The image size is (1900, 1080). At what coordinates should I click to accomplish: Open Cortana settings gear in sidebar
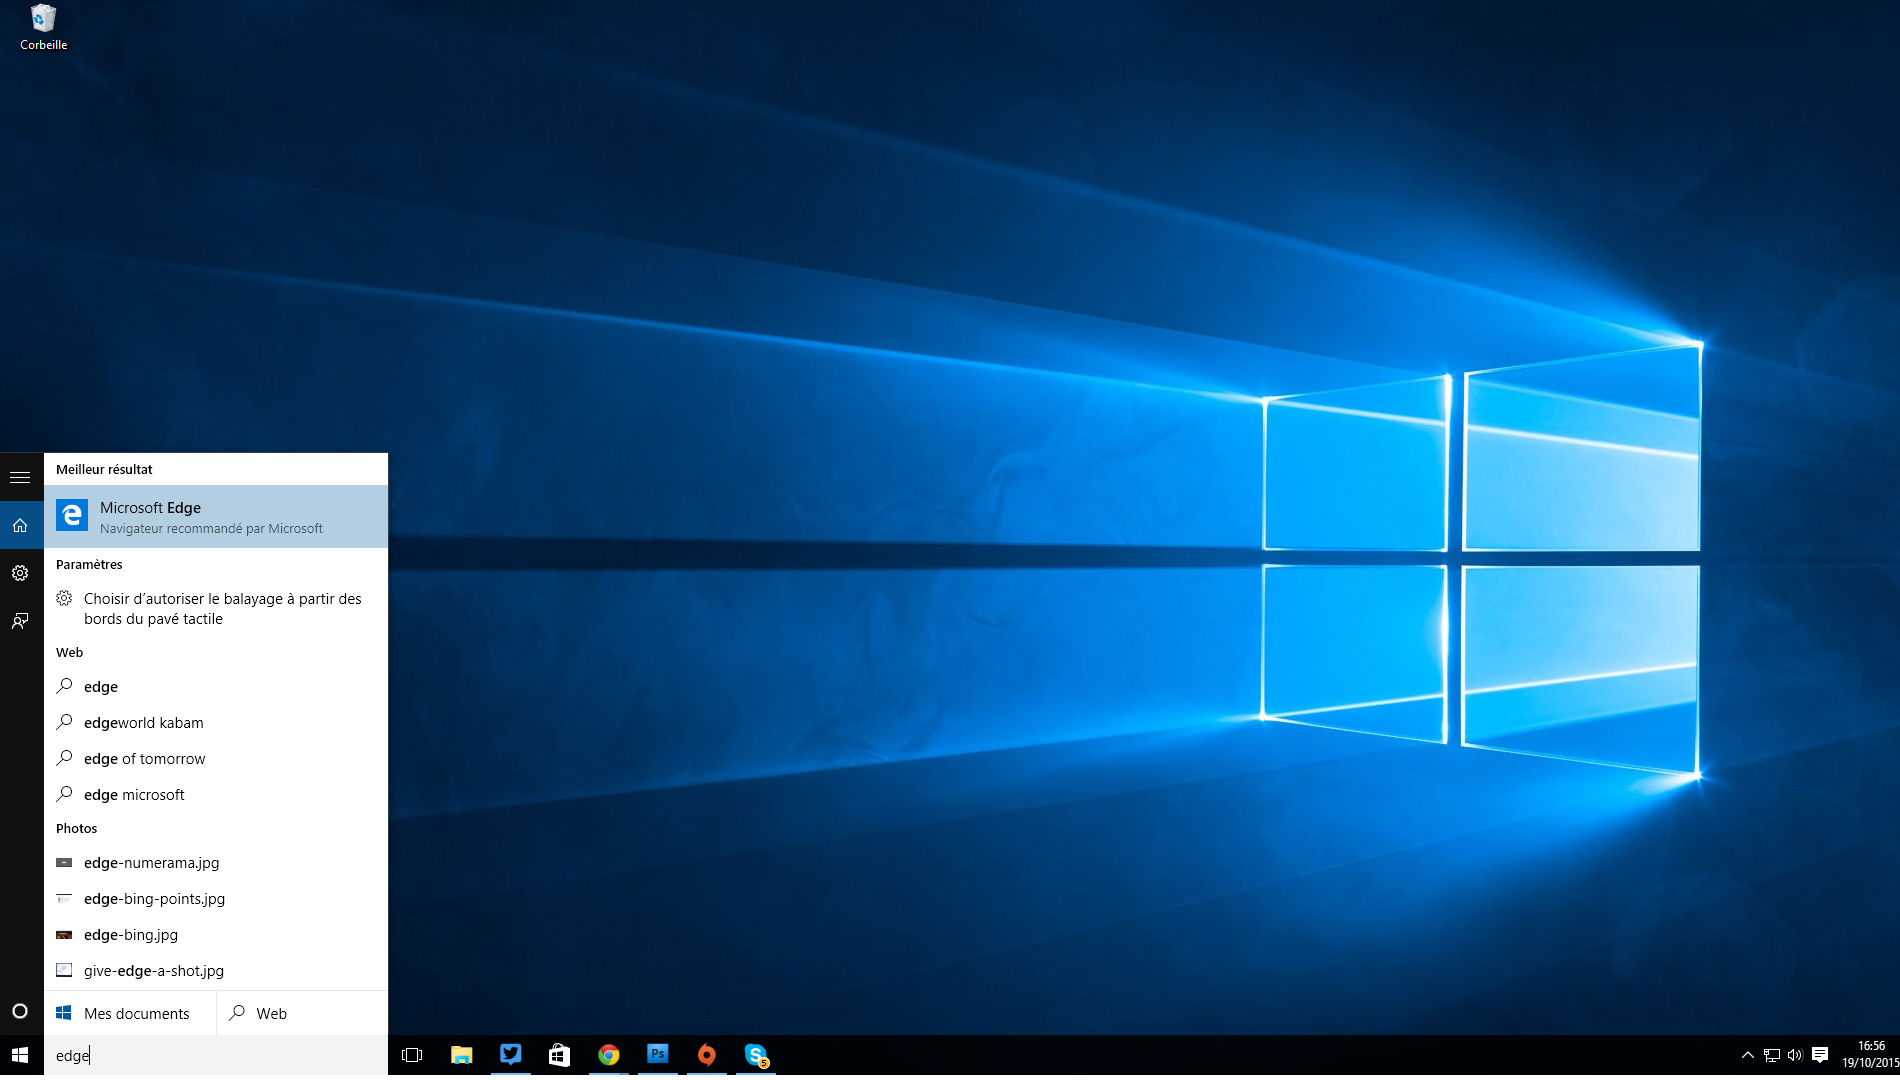tap(20, 573)
